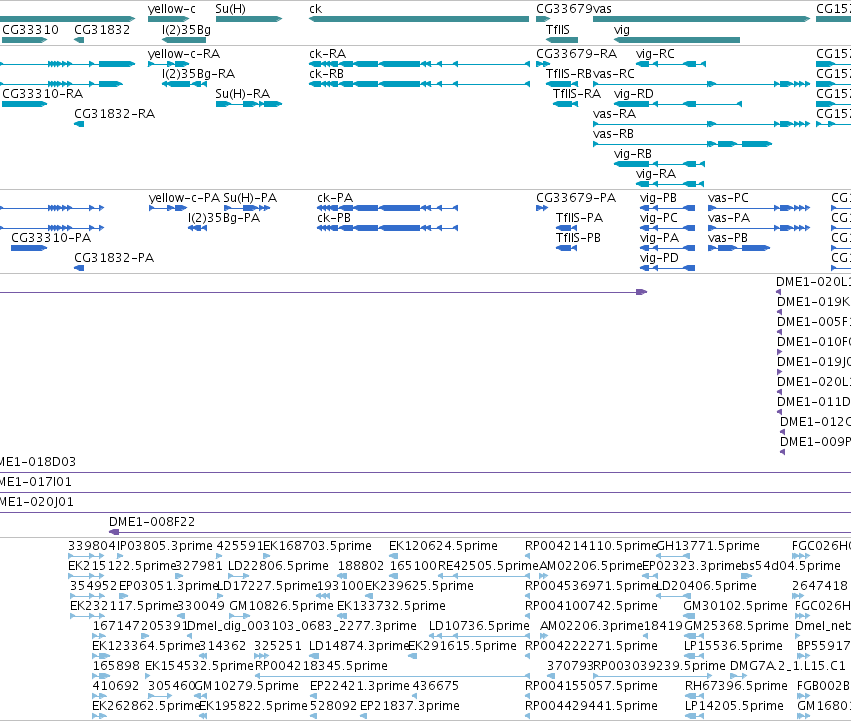
Task: Select the ck-RA transcript label
Action: [x=327, y=54]
